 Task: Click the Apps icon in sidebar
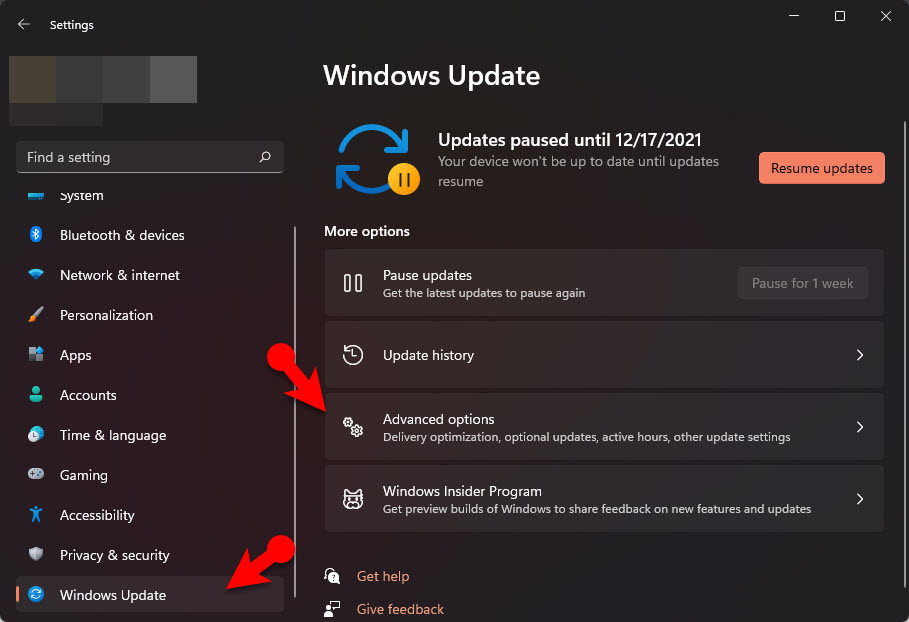(36, 355)
